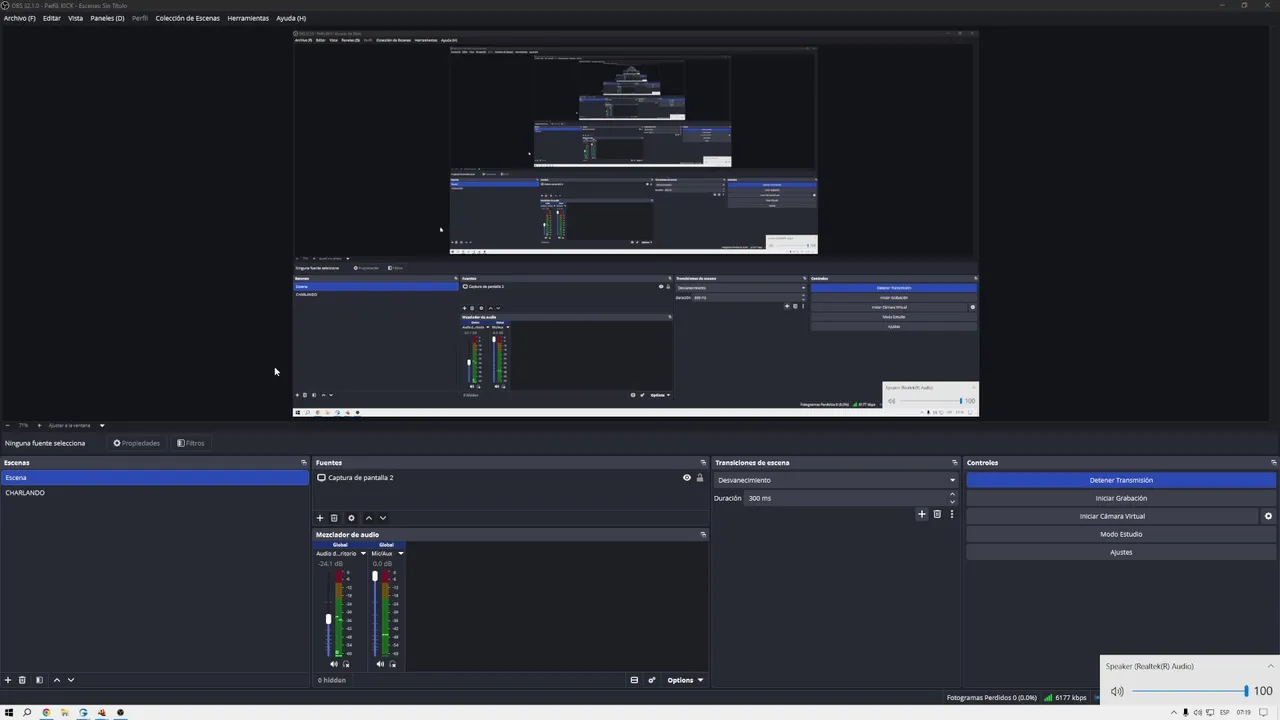Move source up in Fuentes list
This screenshot has height=720, width=1280.
368,518
